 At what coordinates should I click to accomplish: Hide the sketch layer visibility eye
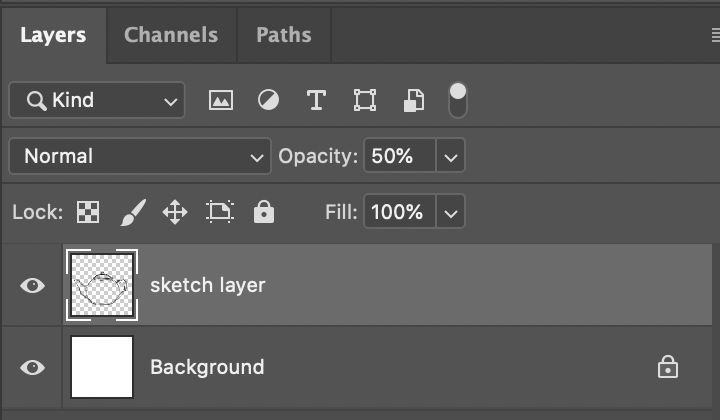(x=33, y=286)
